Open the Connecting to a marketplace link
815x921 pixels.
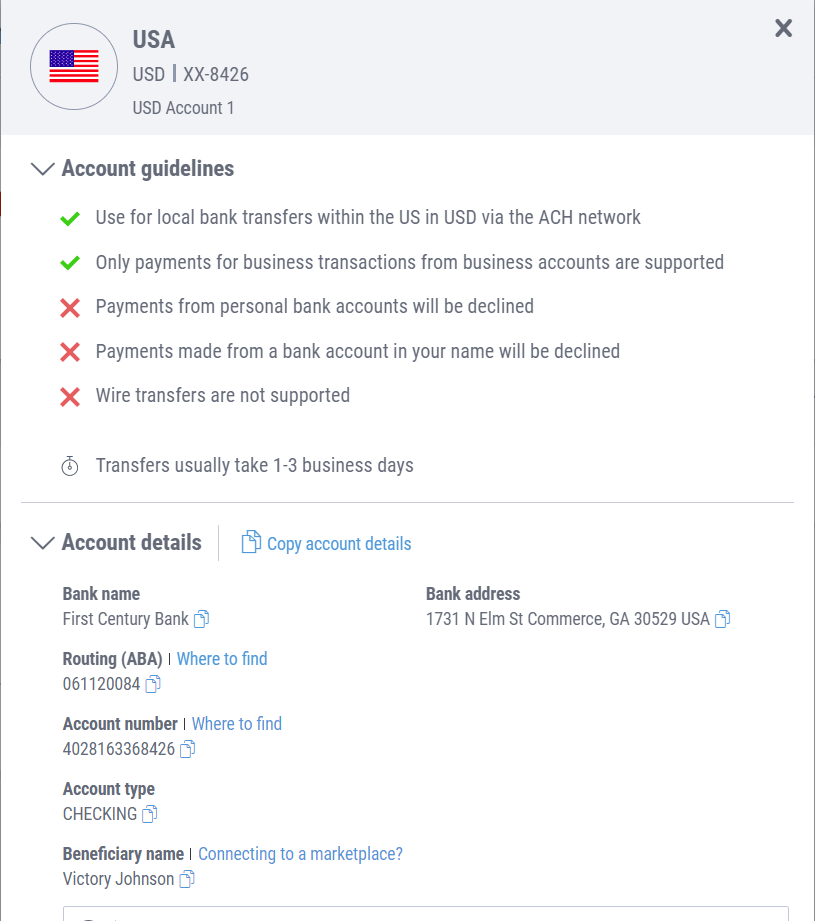point(301,854)
